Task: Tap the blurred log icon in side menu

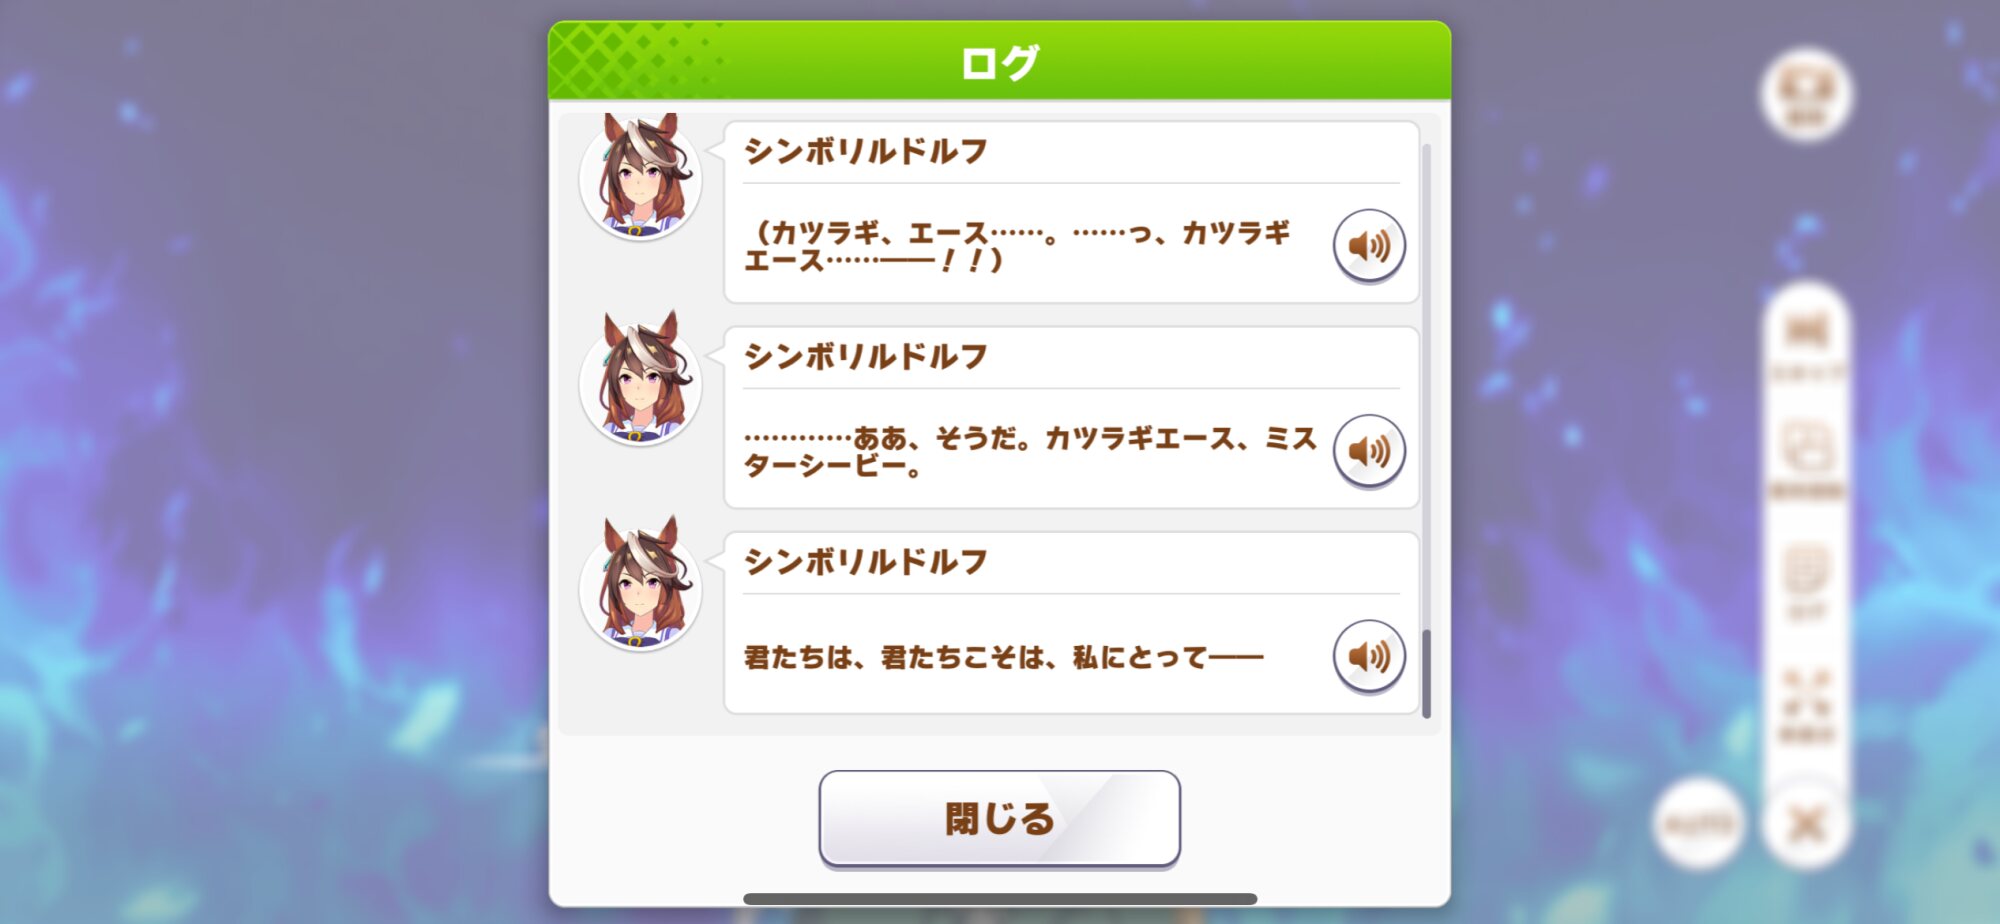Action: (x=1807, y=585)
